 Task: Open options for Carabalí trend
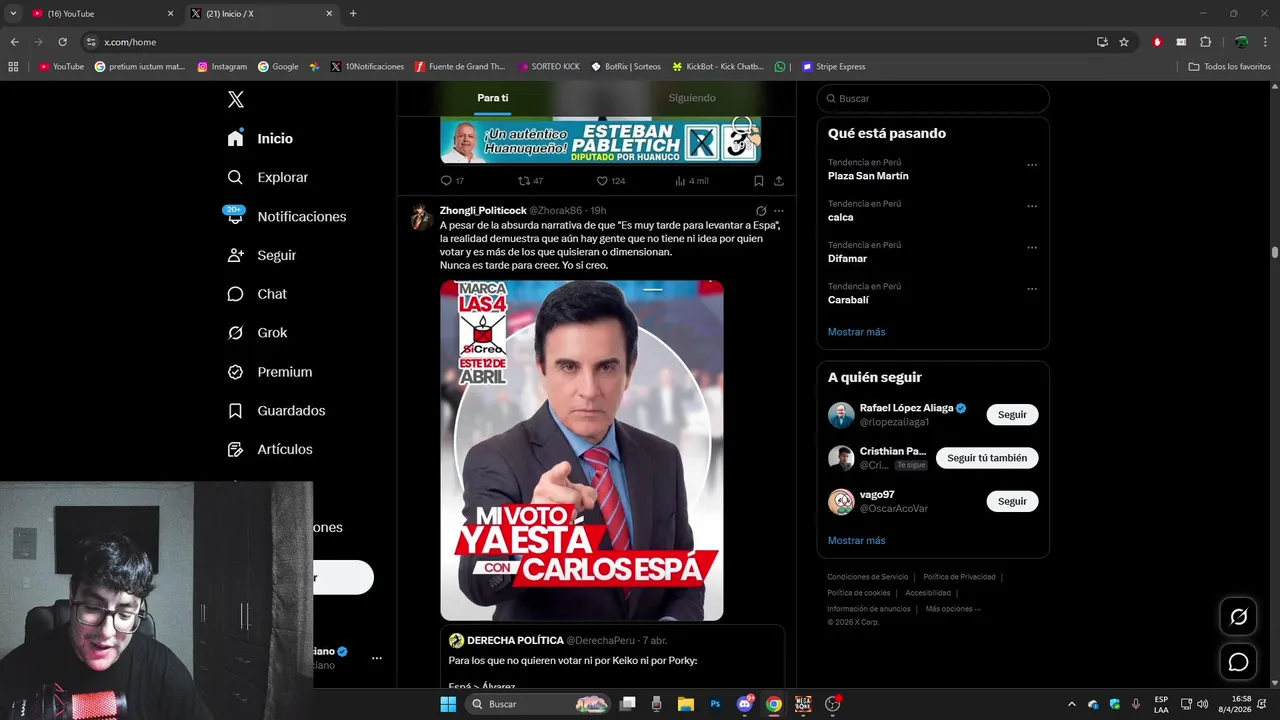(1032, 289)
